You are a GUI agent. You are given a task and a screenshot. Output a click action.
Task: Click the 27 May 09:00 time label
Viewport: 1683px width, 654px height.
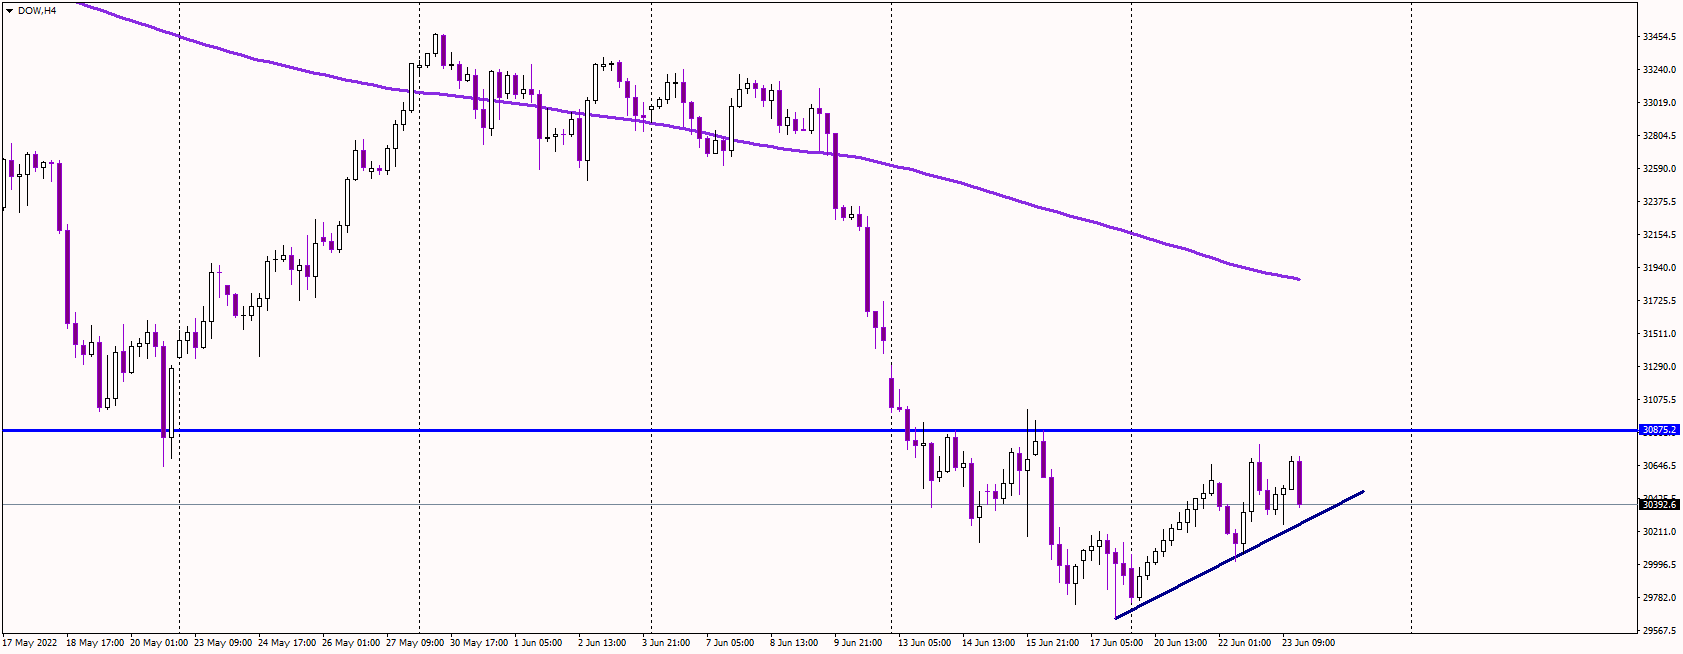click(x=415, y=642)
